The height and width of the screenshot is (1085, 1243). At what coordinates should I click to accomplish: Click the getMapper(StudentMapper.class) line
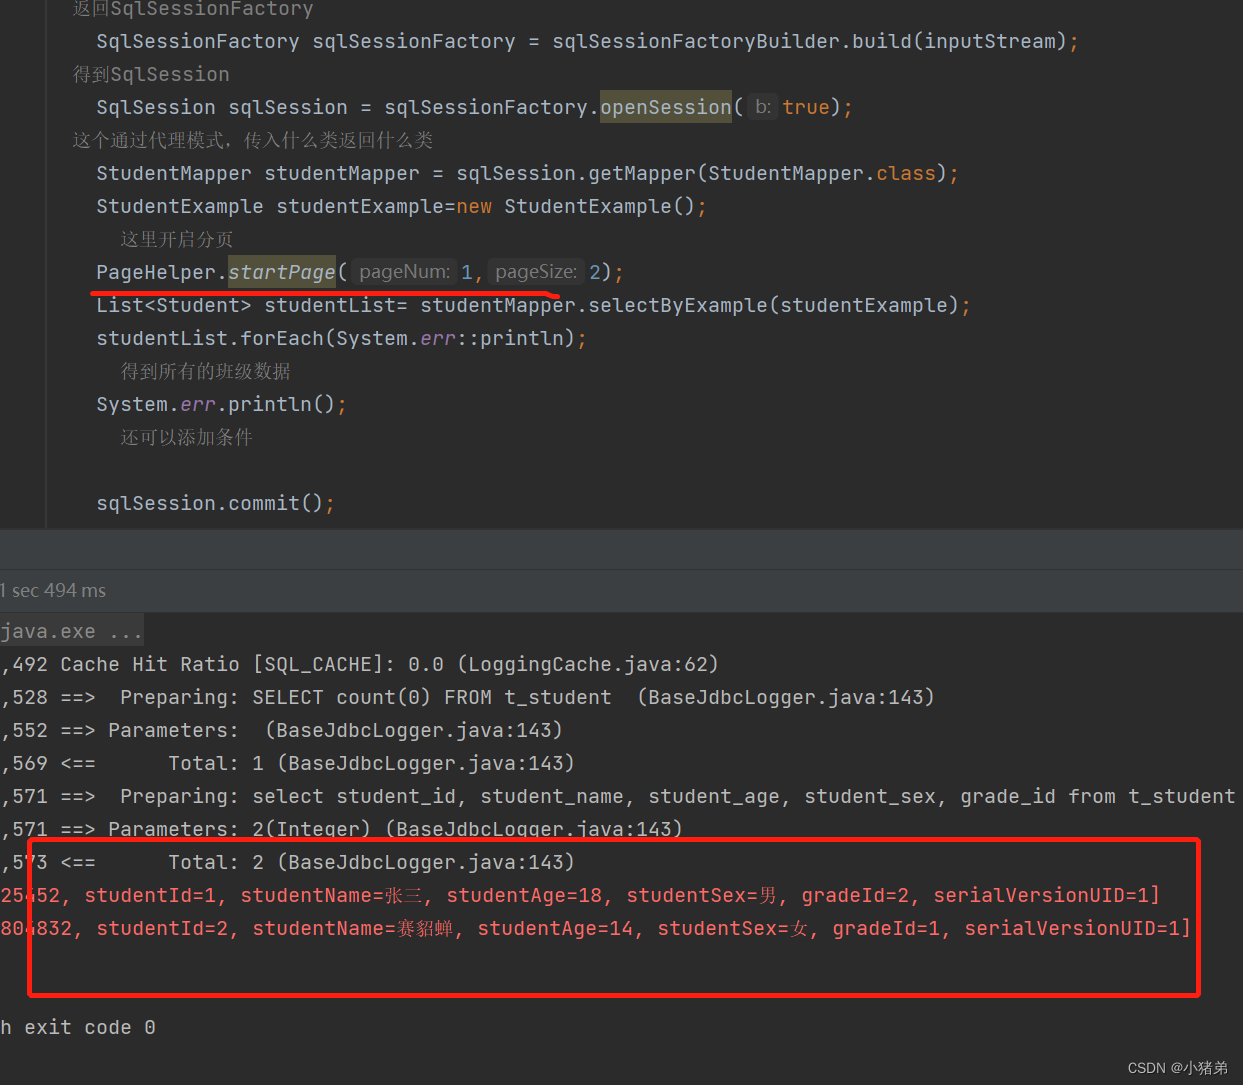tap(527, 173)
